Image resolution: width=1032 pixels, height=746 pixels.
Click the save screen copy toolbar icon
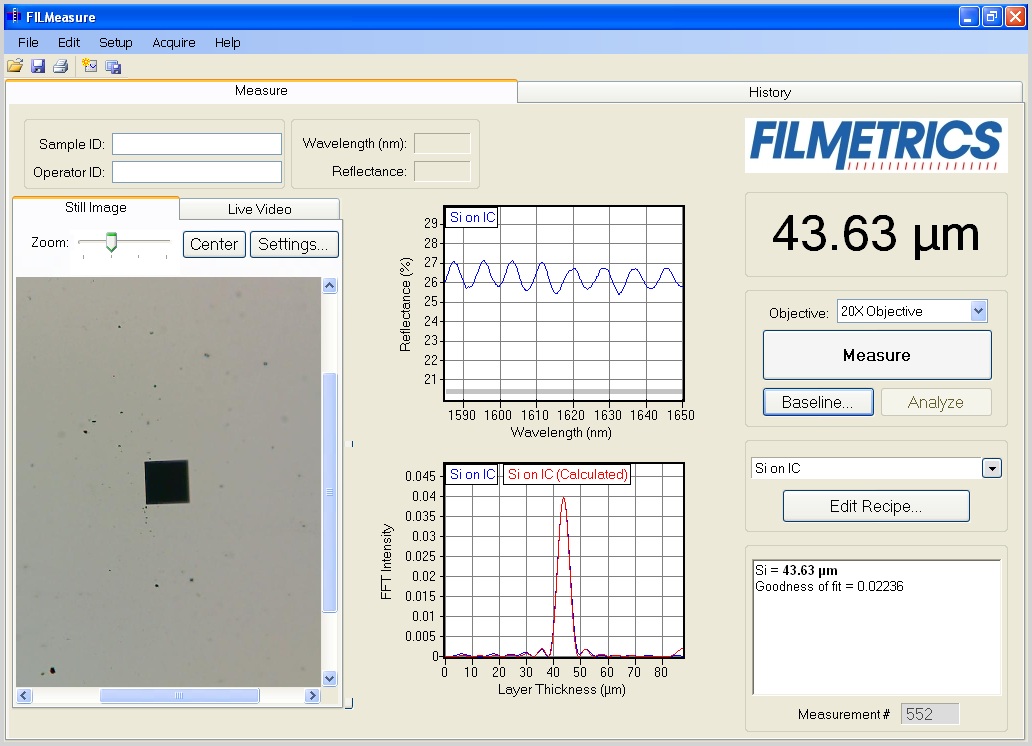(113, 67)
